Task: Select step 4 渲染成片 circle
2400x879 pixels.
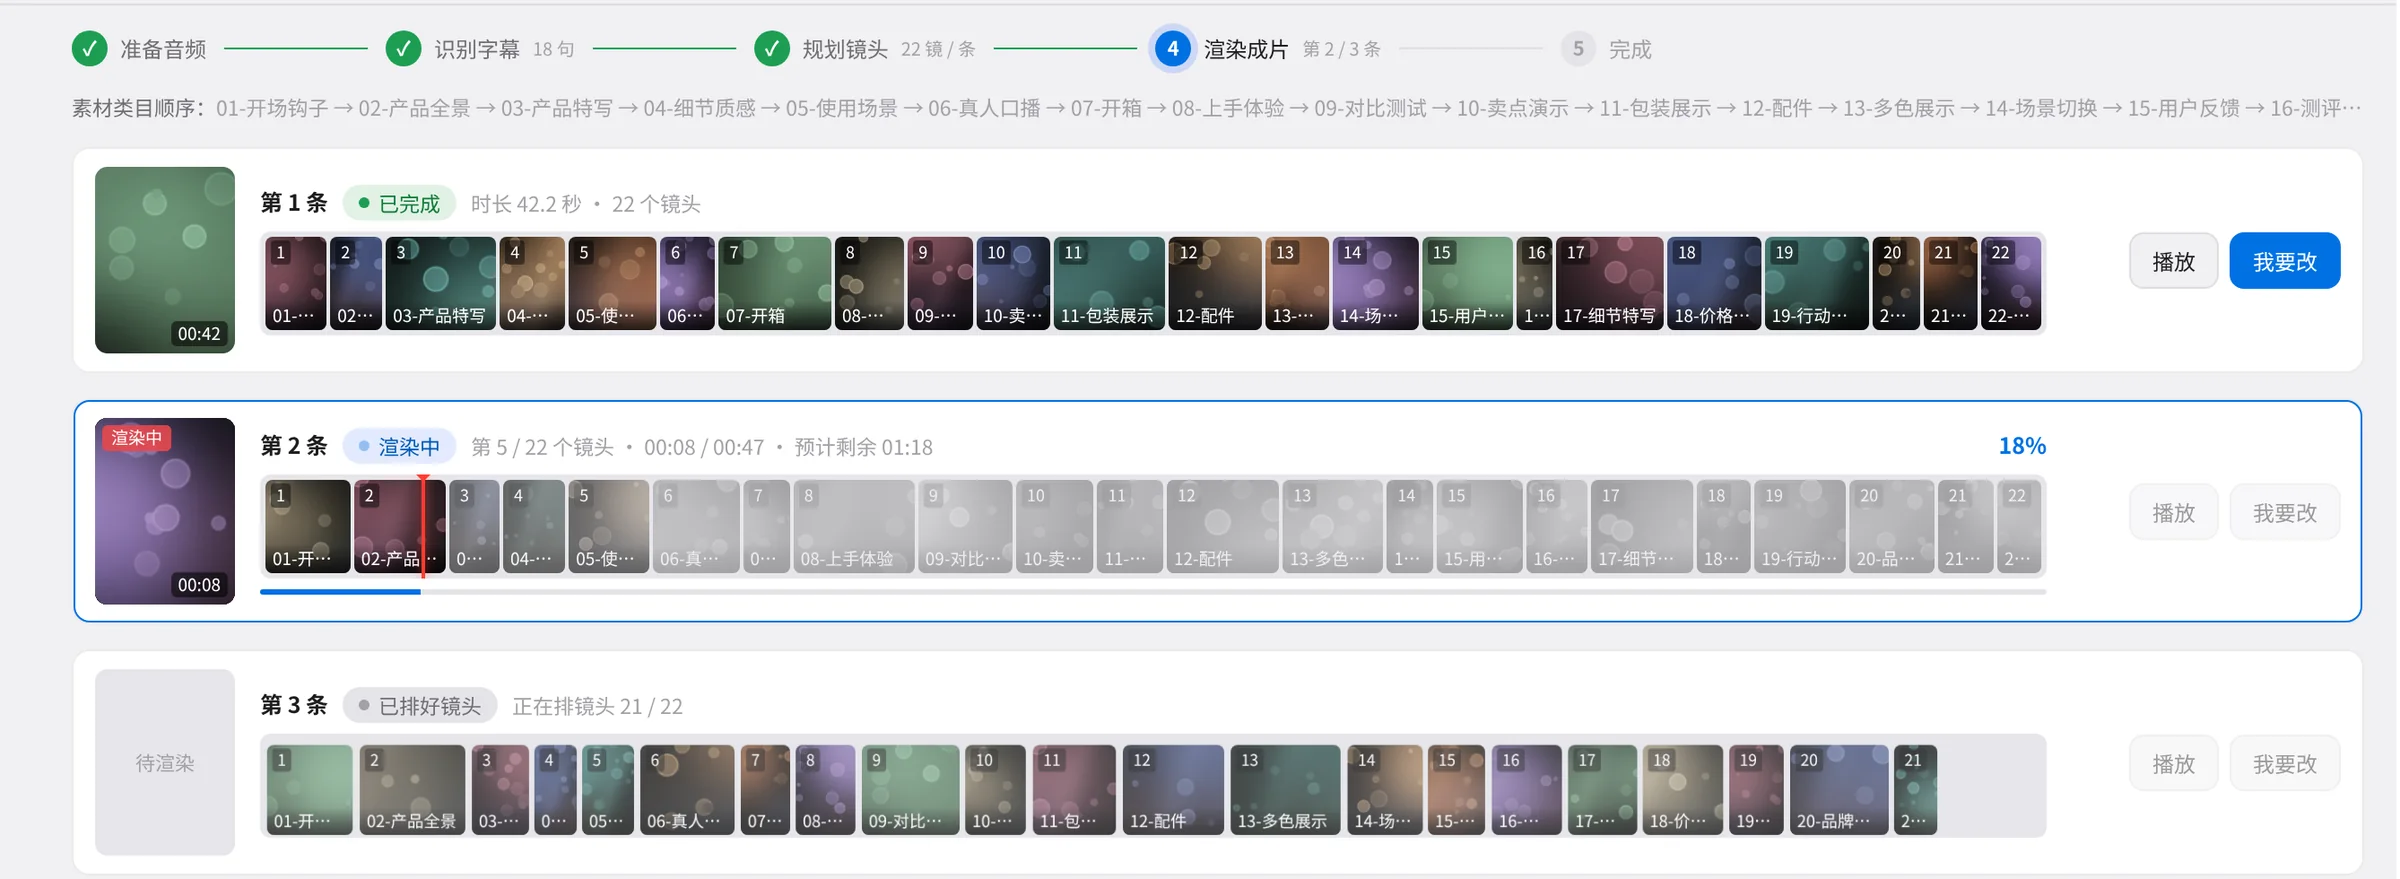Action: [1173, 48]
